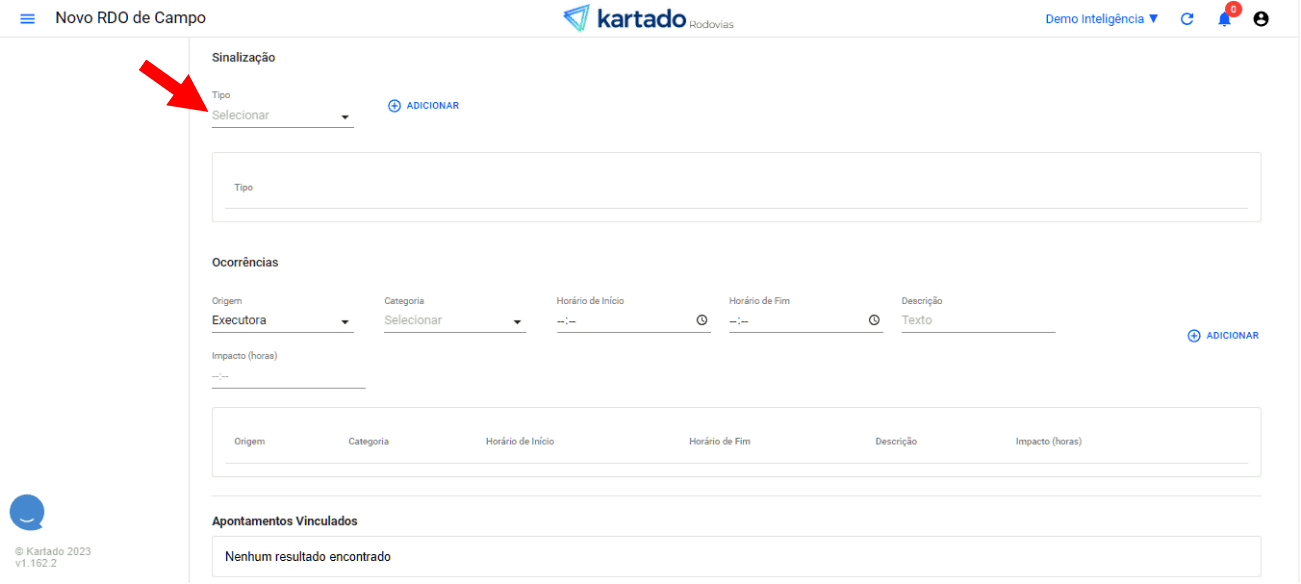1301x584 pixels.
Task: Click Adicionar button for Ocorrências
Action: [1222, 336]
